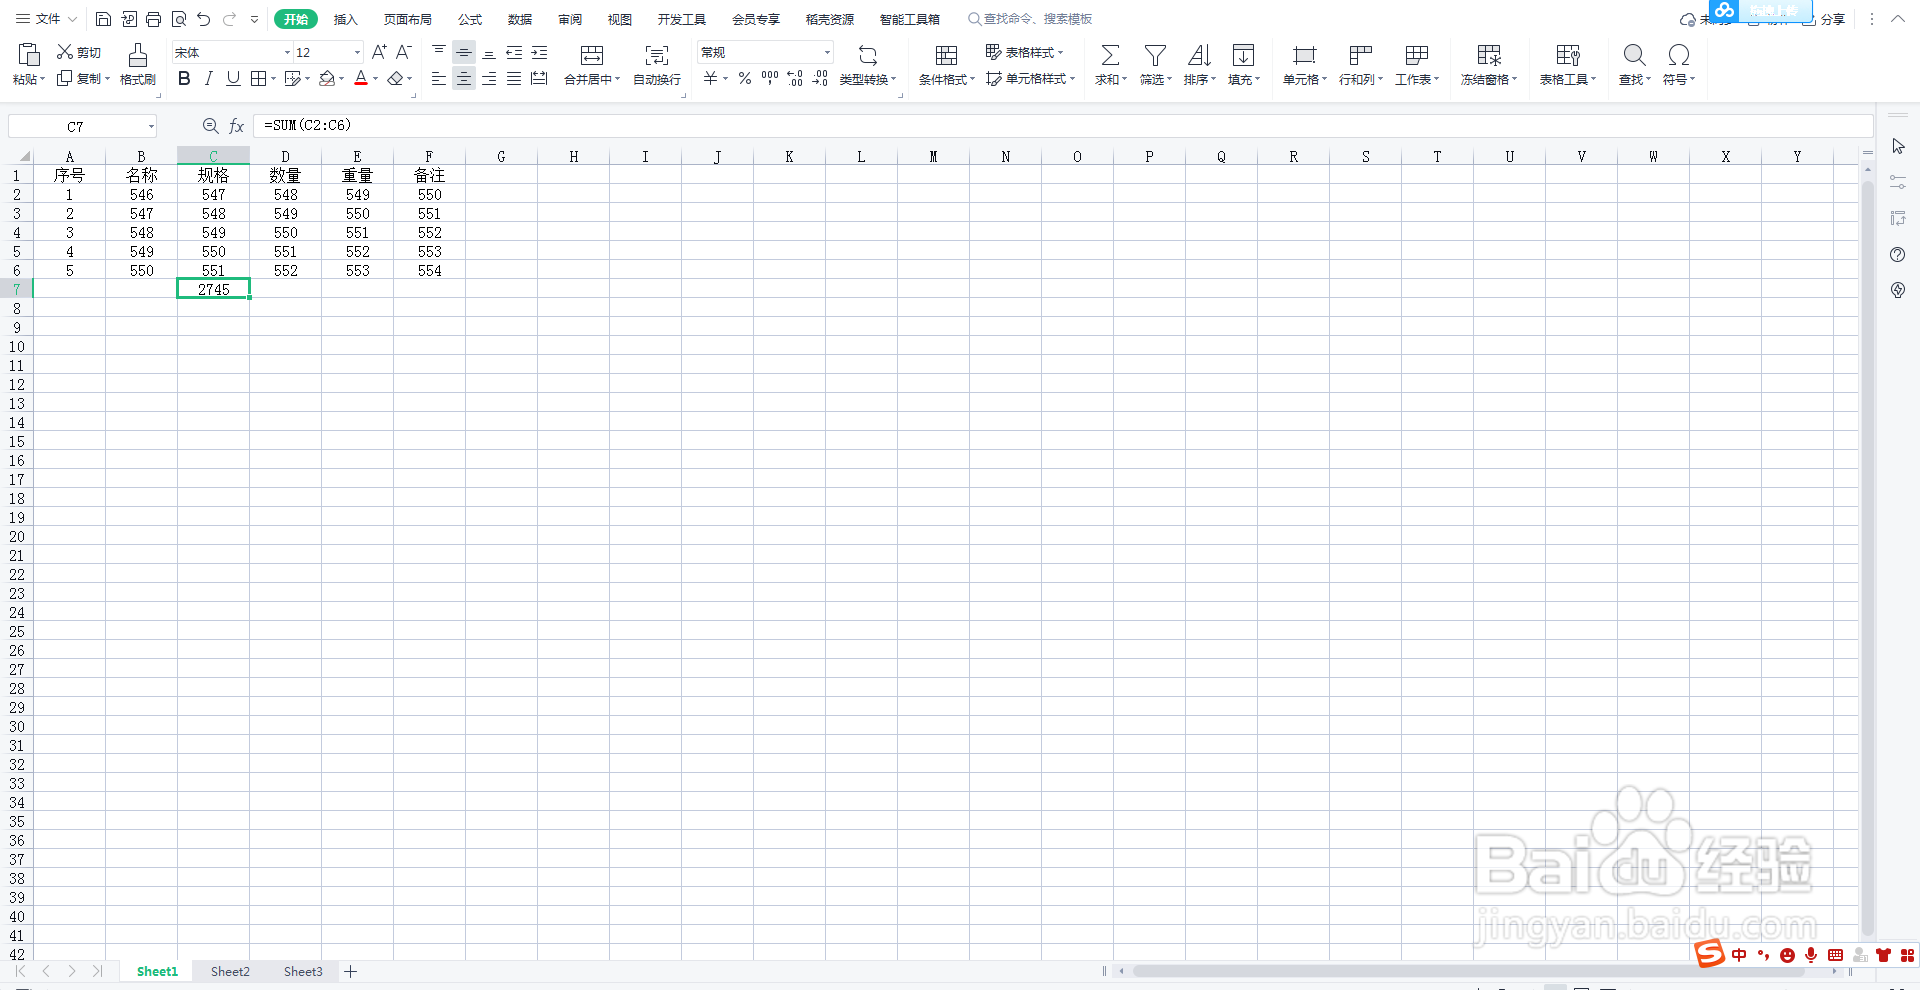Toggle Bold formatting

[184, 78]
